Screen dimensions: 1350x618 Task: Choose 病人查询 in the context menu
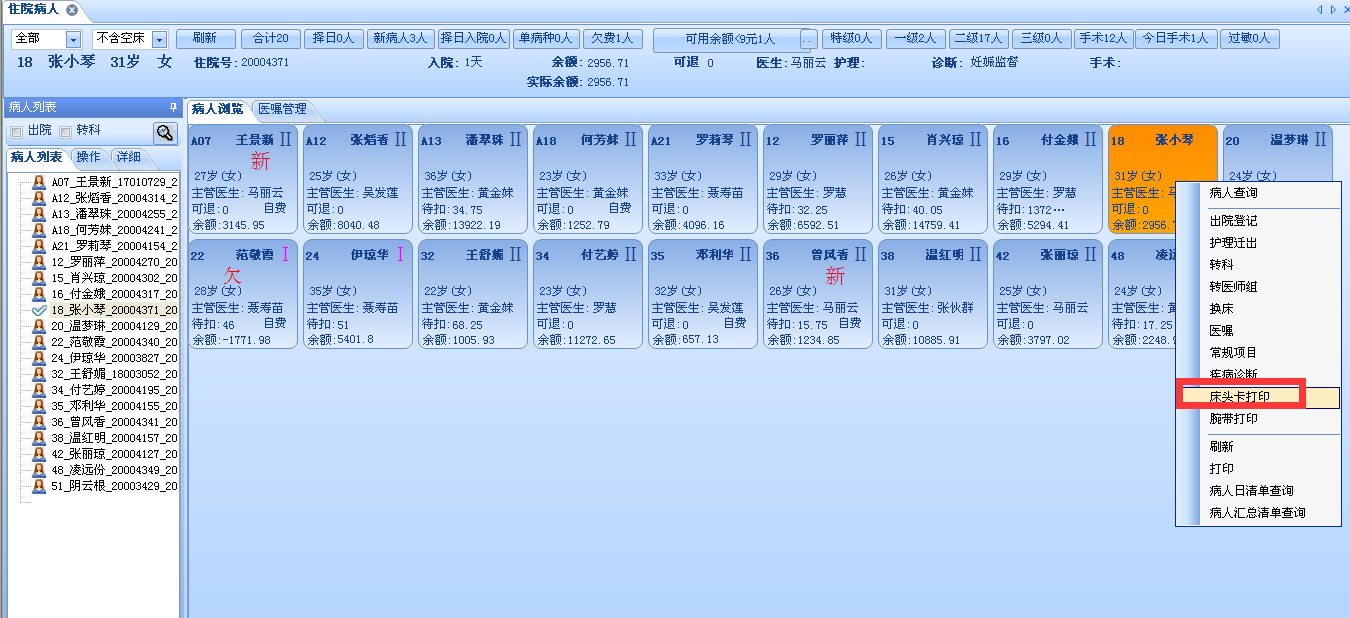pos(1258,193)
